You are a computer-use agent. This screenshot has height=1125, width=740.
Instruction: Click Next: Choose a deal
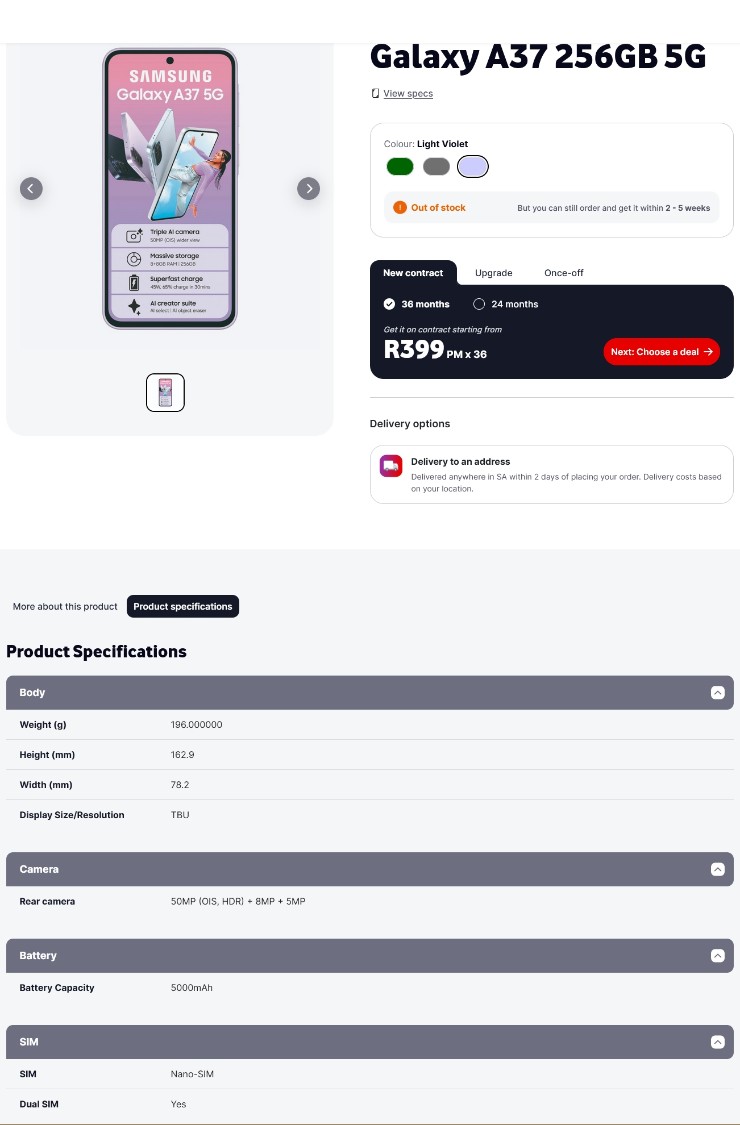click(x=661, y=351)
